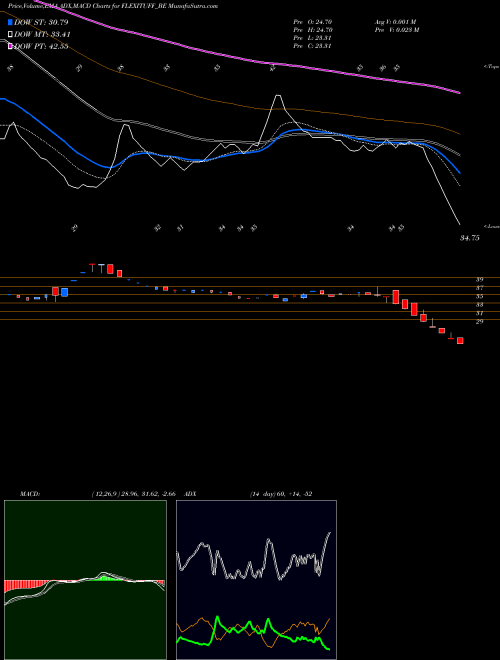500x660 pixels.
Task: Click the 'MACD:' panel heading
Action: pos(29,494)
